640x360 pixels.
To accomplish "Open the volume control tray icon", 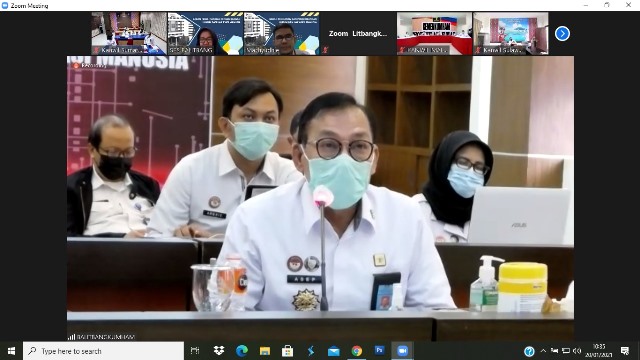I will 577,351.
